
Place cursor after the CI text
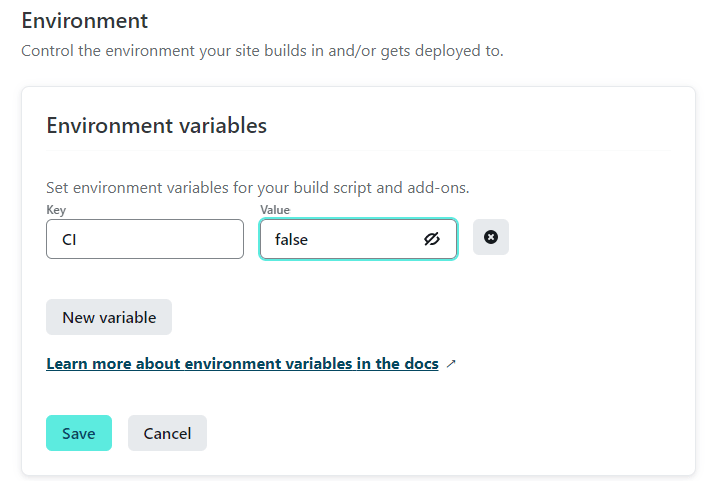pos(77,239)
